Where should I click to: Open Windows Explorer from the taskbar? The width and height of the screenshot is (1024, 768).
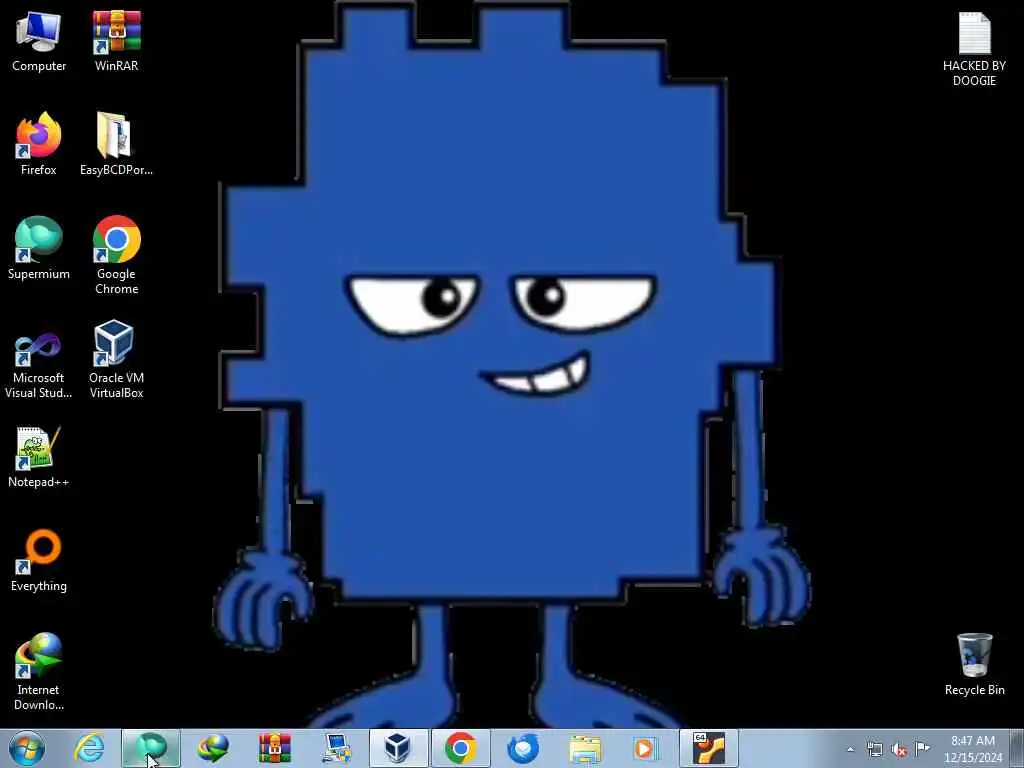(585, 748)
